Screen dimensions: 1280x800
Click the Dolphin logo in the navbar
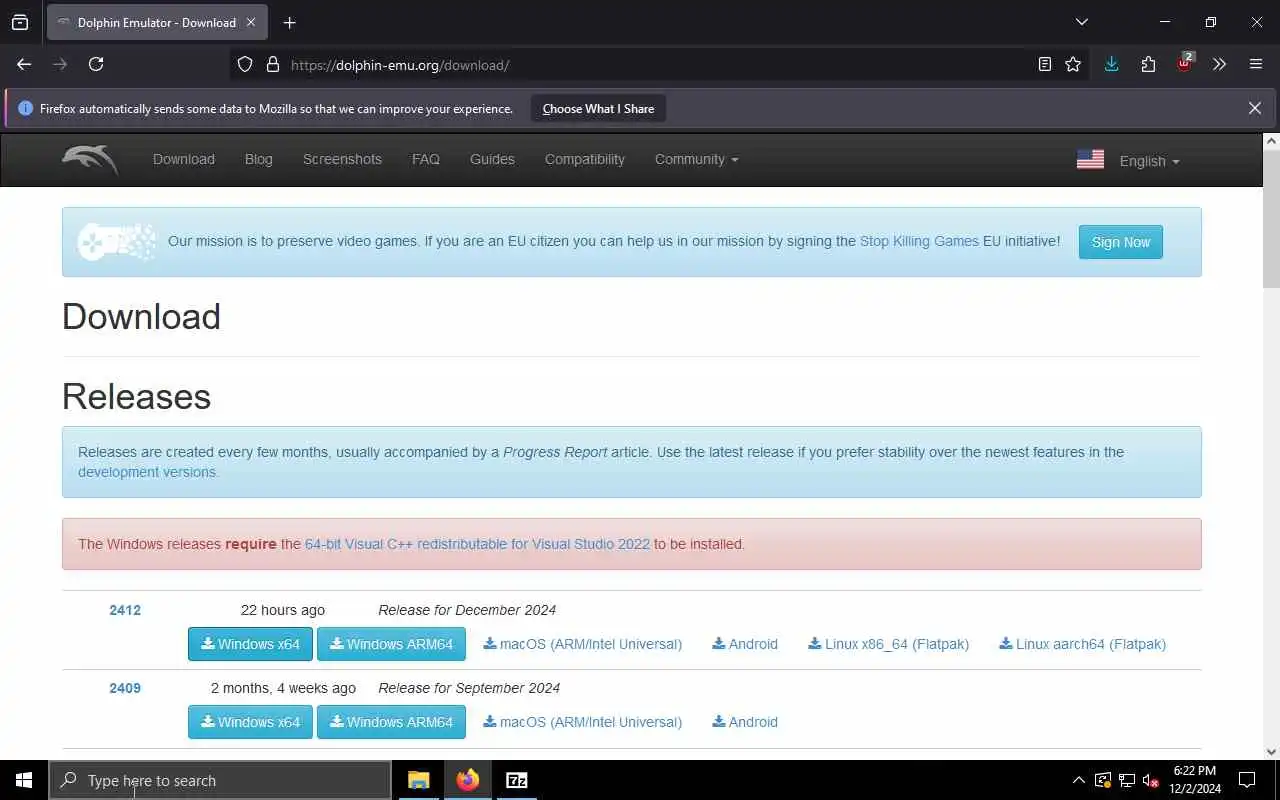90,159
